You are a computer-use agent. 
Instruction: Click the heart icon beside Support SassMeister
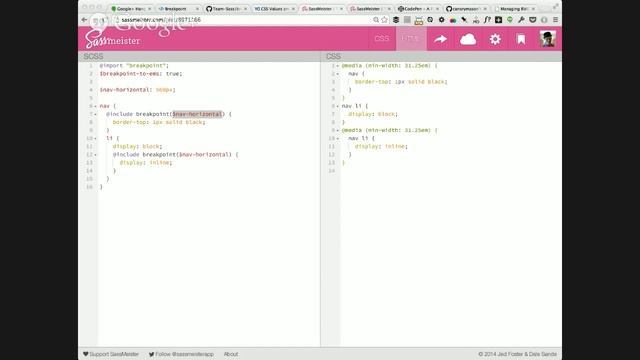pos(86,354)
